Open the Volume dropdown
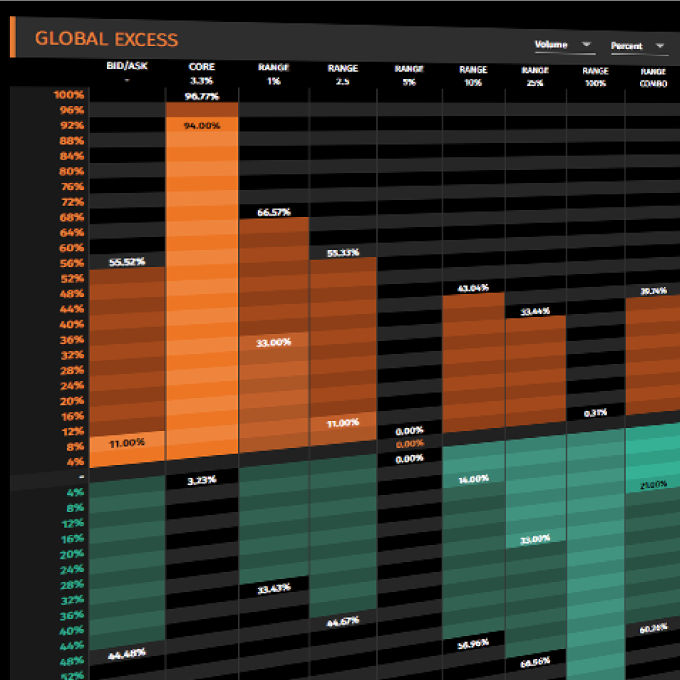The height and width of the screenshot is (680, 680). point(565,45)
